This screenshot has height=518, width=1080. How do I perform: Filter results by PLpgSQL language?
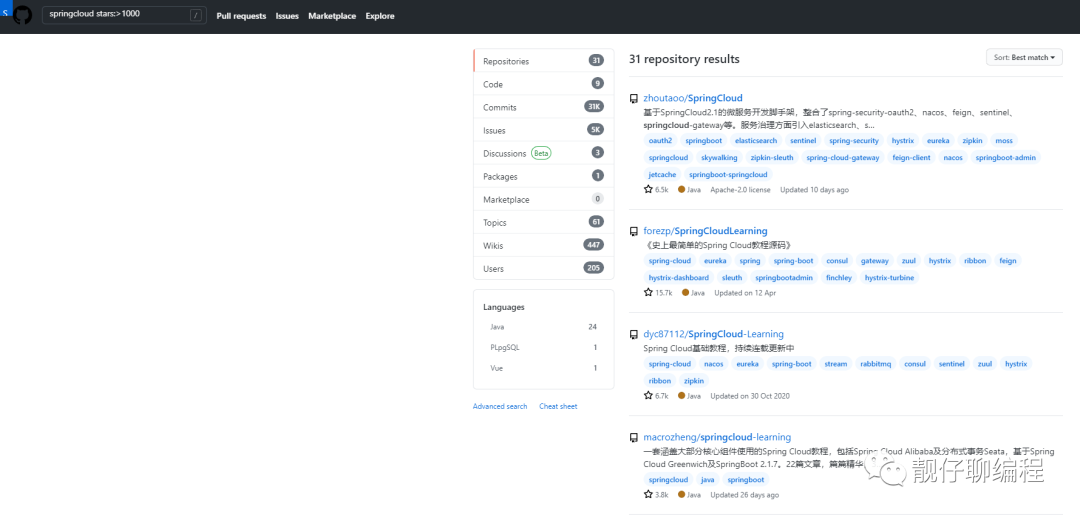coord(543,347)
